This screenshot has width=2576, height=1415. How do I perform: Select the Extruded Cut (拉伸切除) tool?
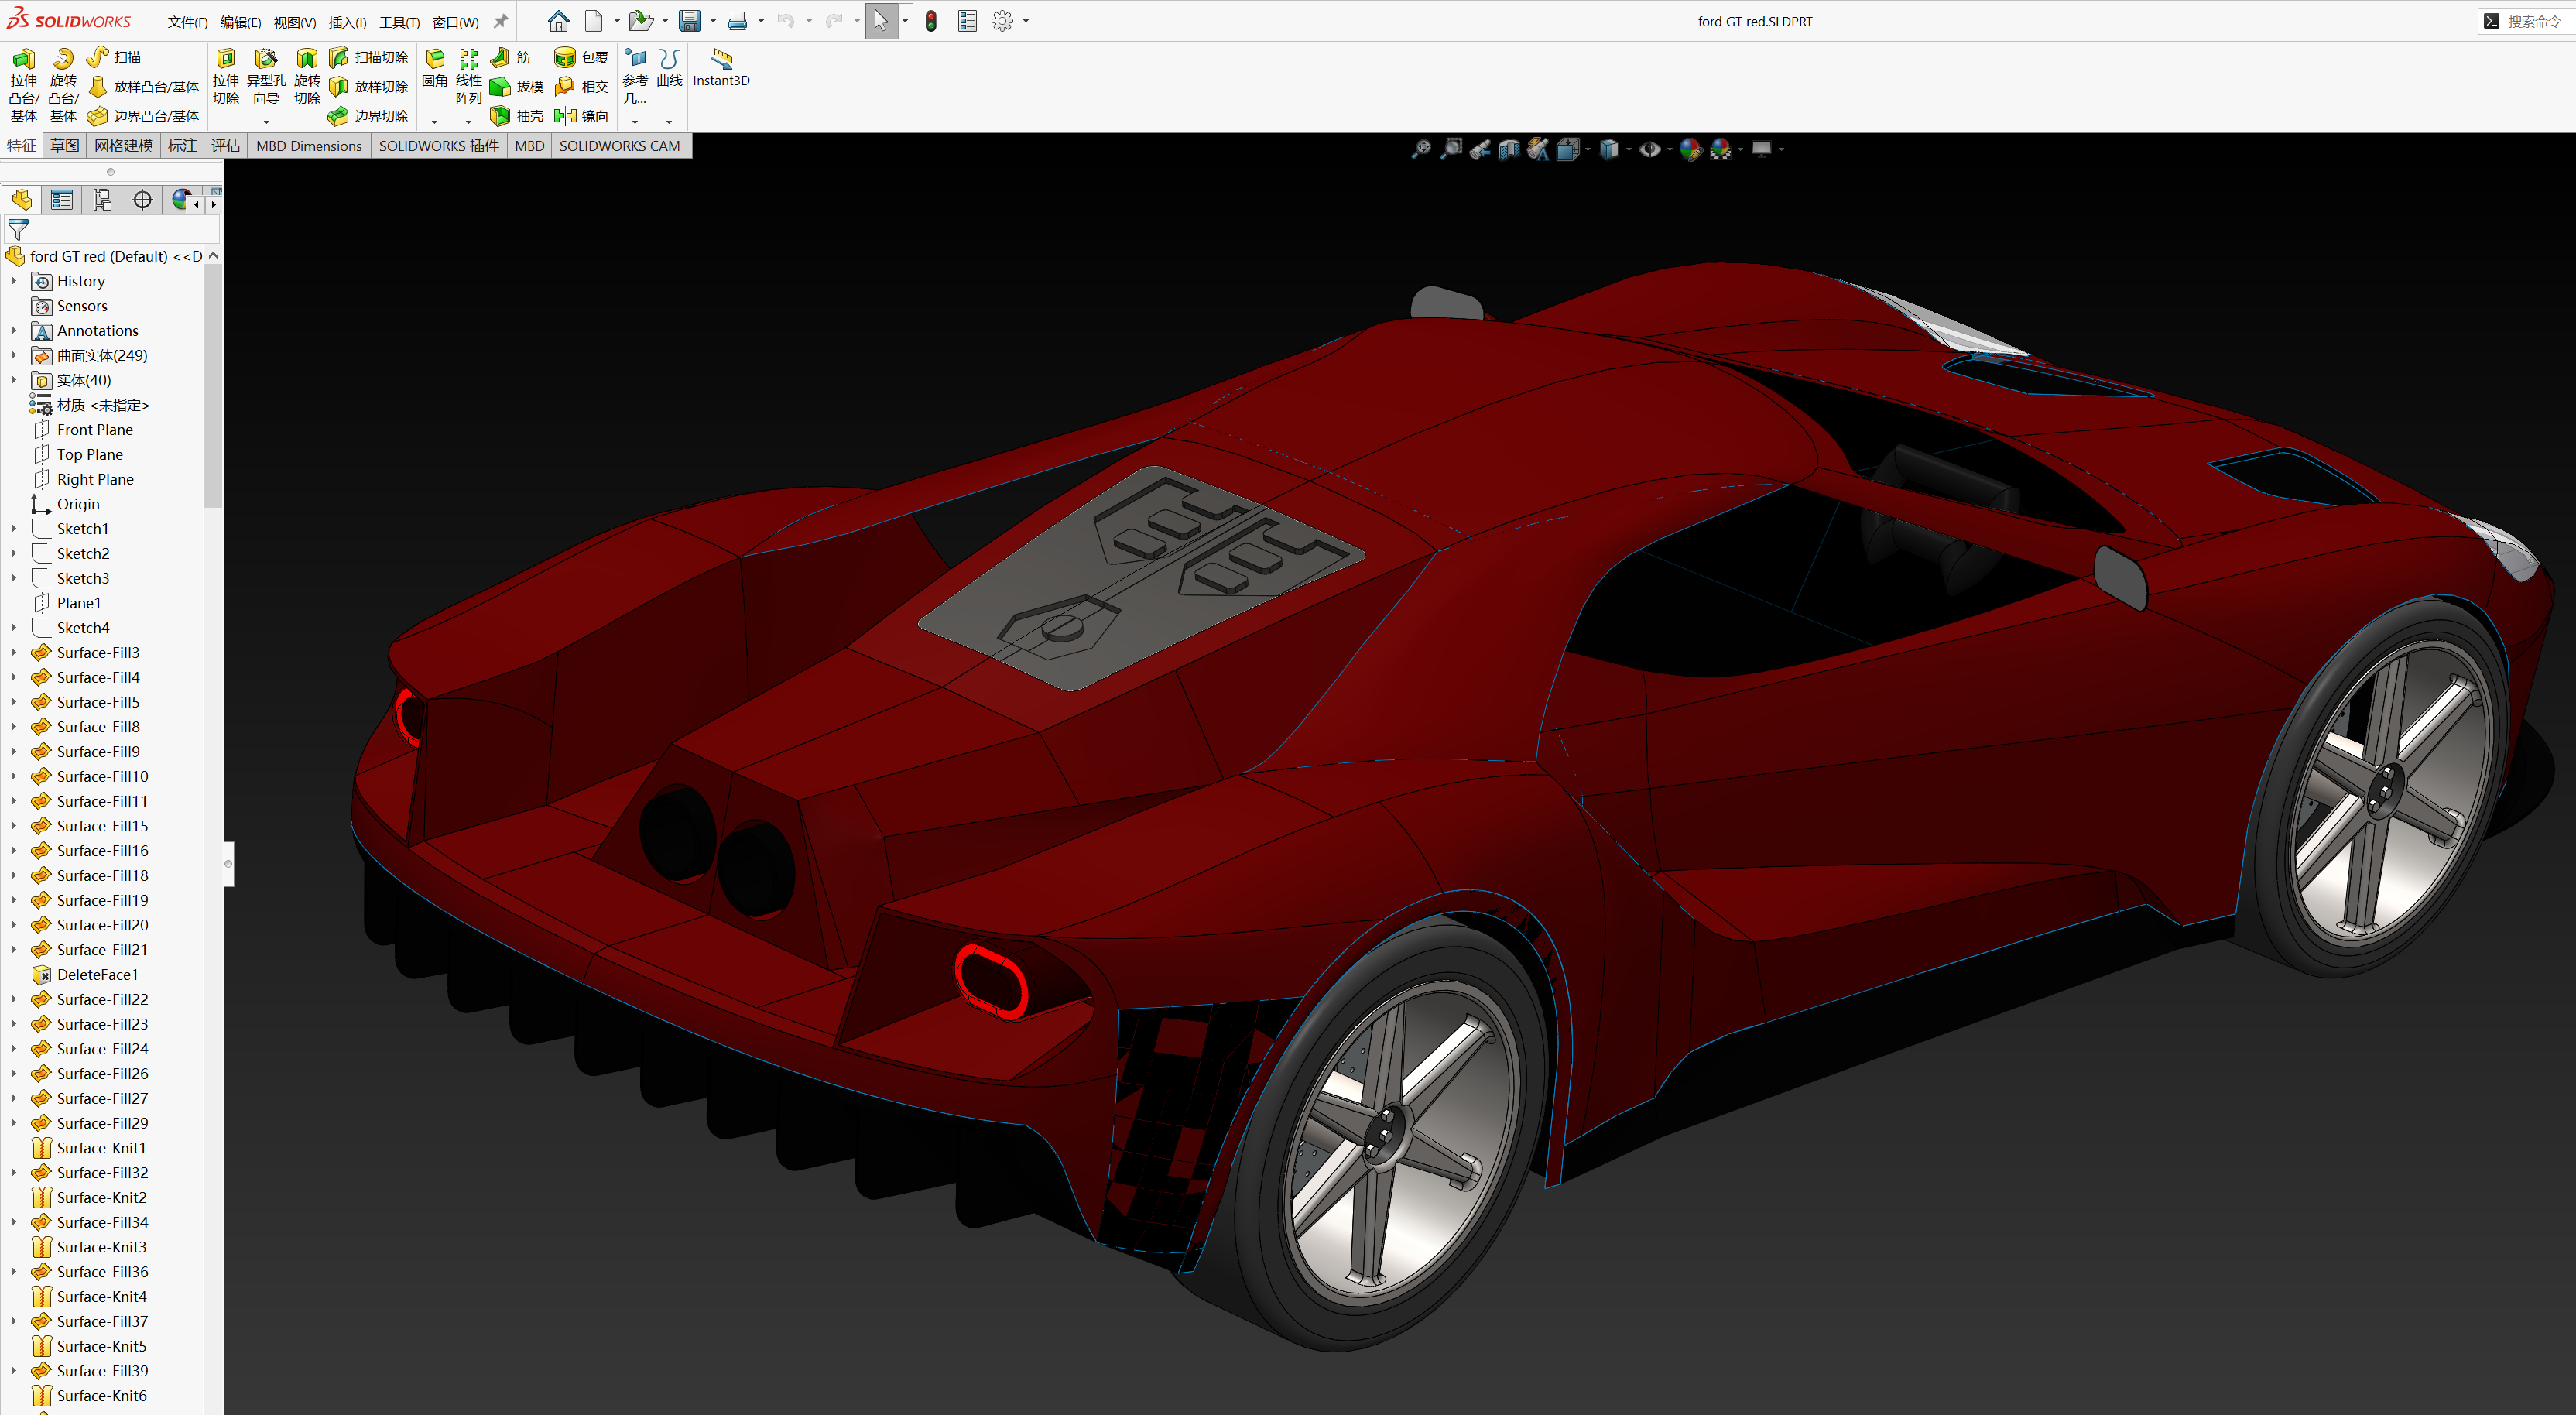[226, 77]
